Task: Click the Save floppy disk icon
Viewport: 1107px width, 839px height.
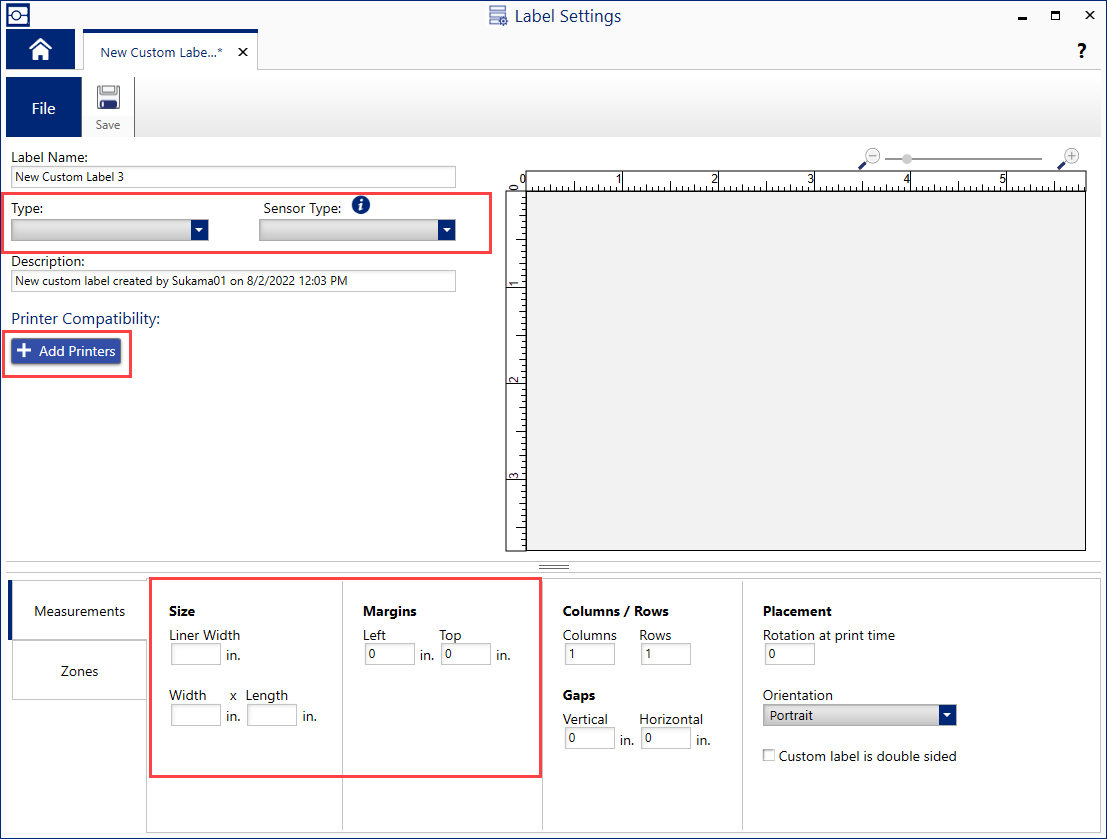Action: coord(108,99)
